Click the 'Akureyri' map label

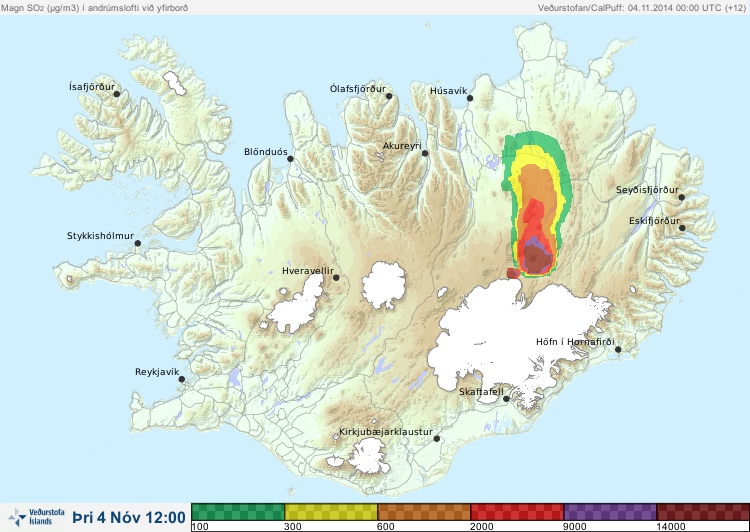click(402, 146)
